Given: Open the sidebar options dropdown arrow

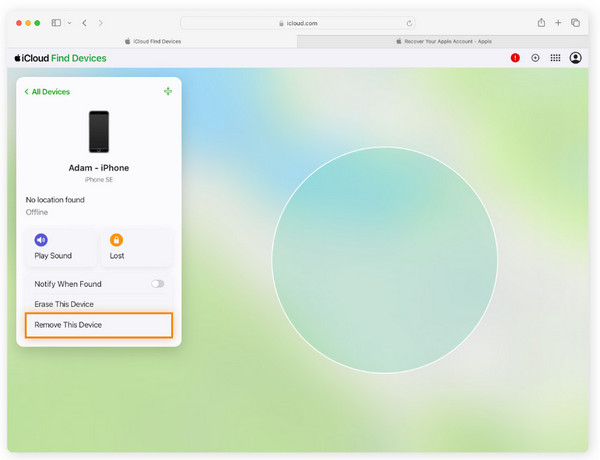Looking at the screenshot, I should 69,23.
